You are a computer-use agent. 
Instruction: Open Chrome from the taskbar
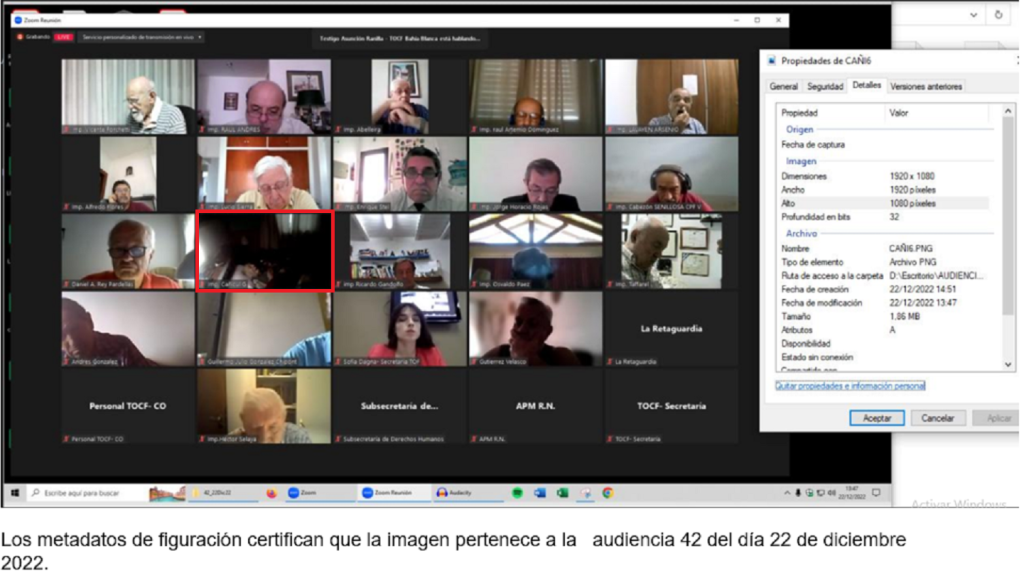point(607,493)
